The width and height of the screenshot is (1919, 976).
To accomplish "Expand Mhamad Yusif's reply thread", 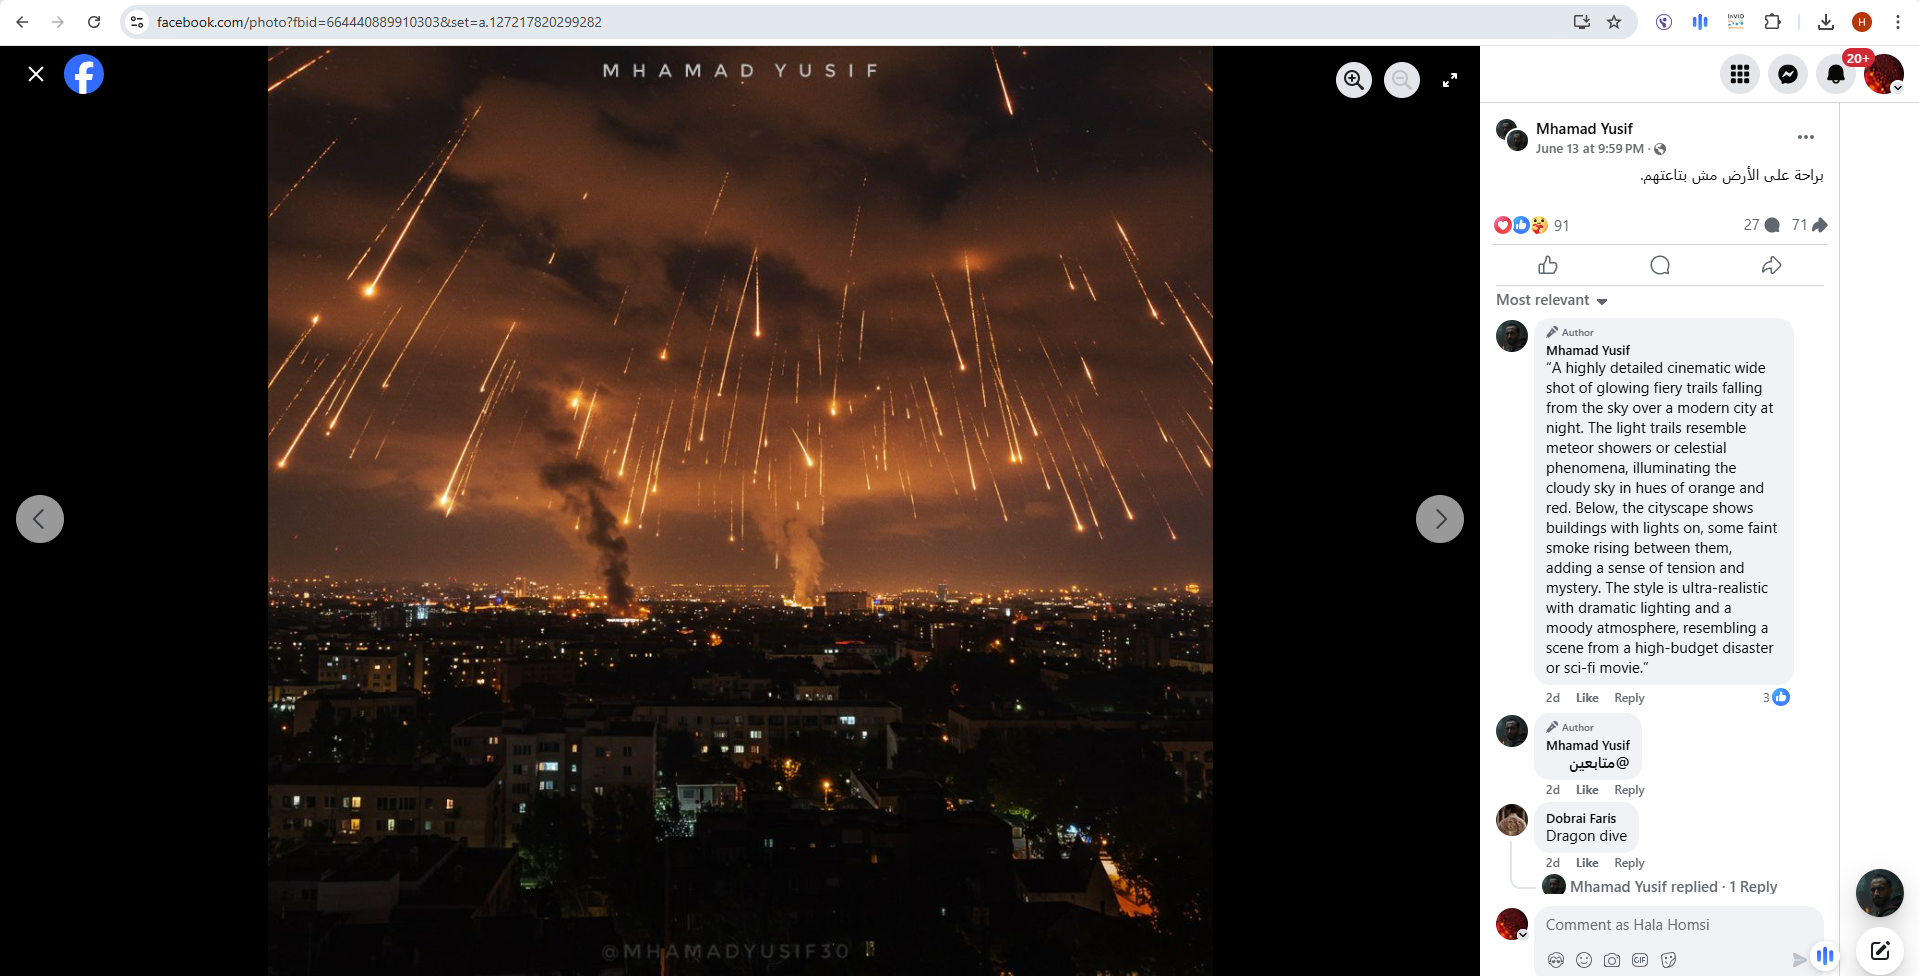I will pos(1672,887).
